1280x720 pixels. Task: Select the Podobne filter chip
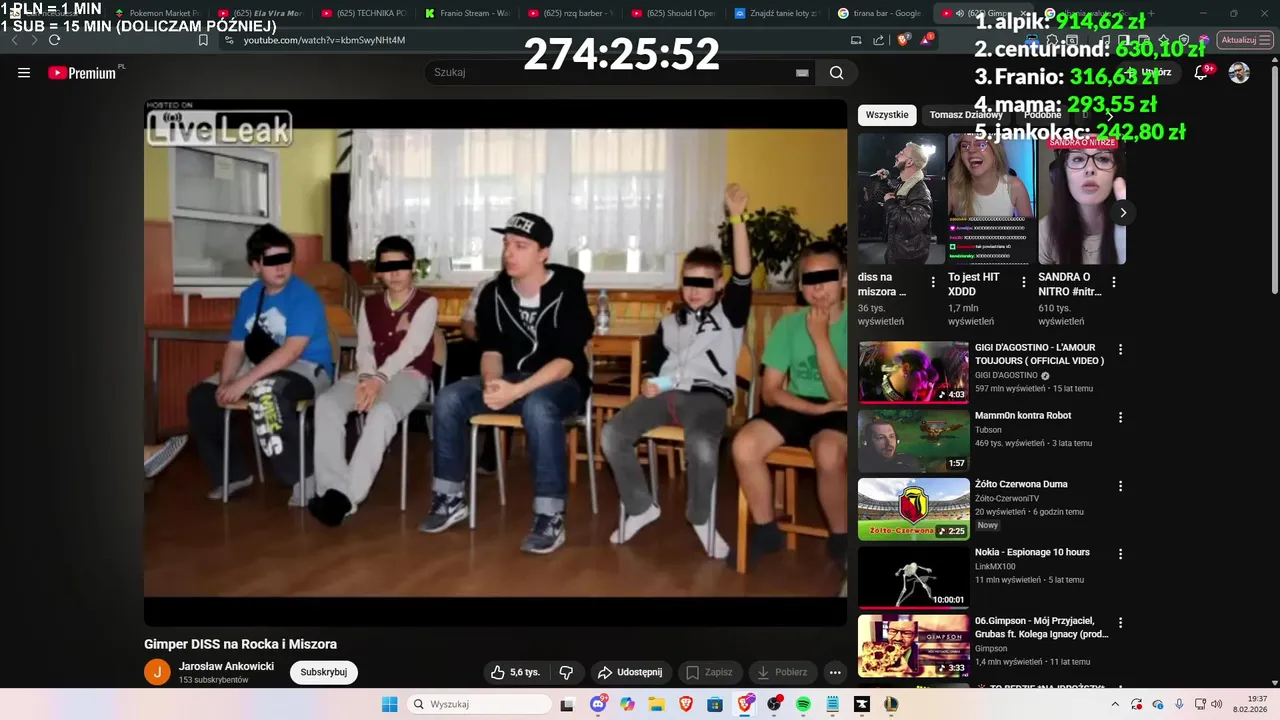pyautogui.click(x=1042, y=115)
